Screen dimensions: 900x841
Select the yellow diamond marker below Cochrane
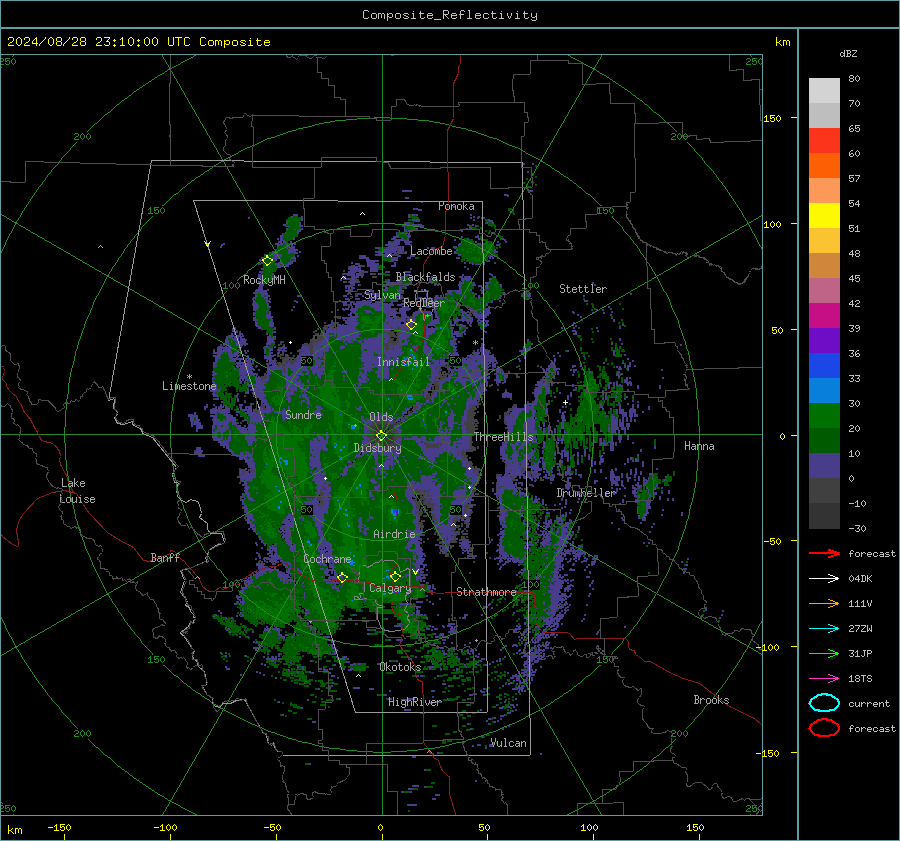343,577
